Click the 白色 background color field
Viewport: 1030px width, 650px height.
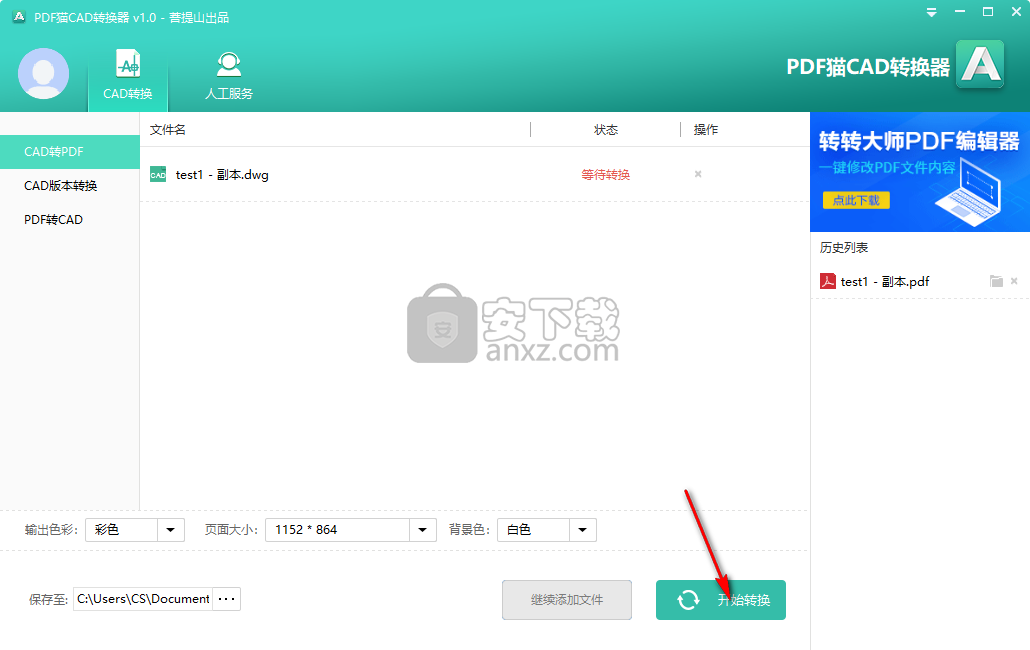point(533,530)
